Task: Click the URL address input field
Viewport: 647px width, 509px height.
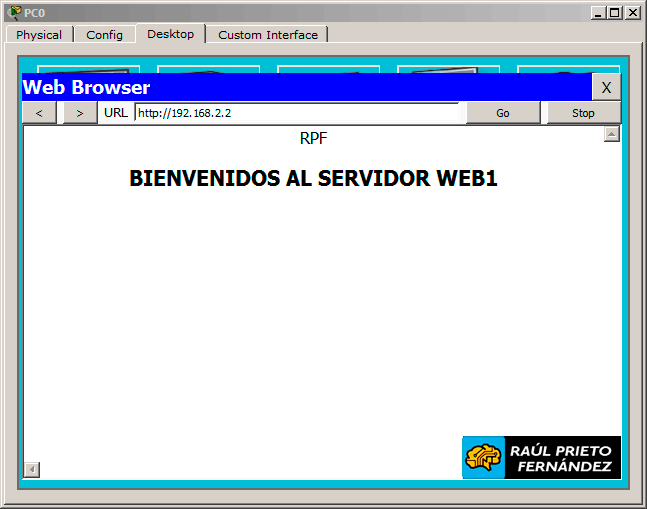Action: 300,113
